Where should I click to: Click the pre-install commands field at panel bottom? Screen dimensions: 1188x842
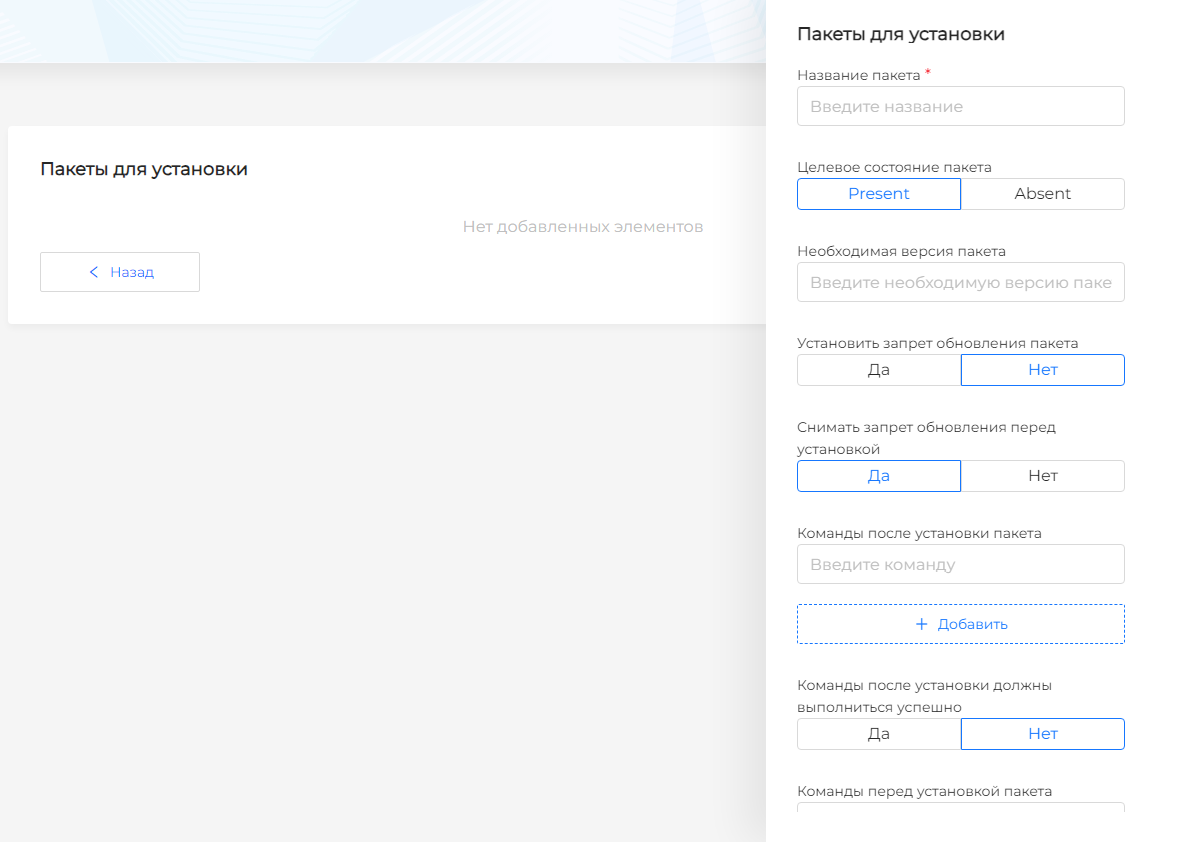[x=960, y=807]
